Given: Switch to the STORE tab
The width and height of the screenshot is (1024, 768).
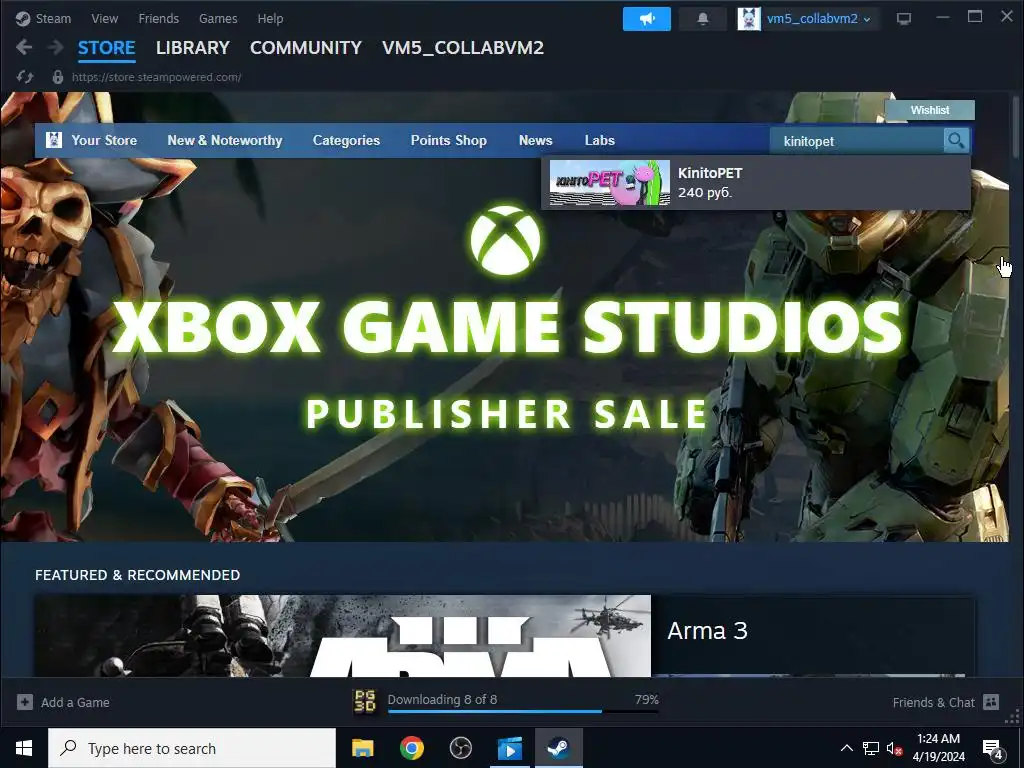Looking at the screenshot, I should (106, 48).
